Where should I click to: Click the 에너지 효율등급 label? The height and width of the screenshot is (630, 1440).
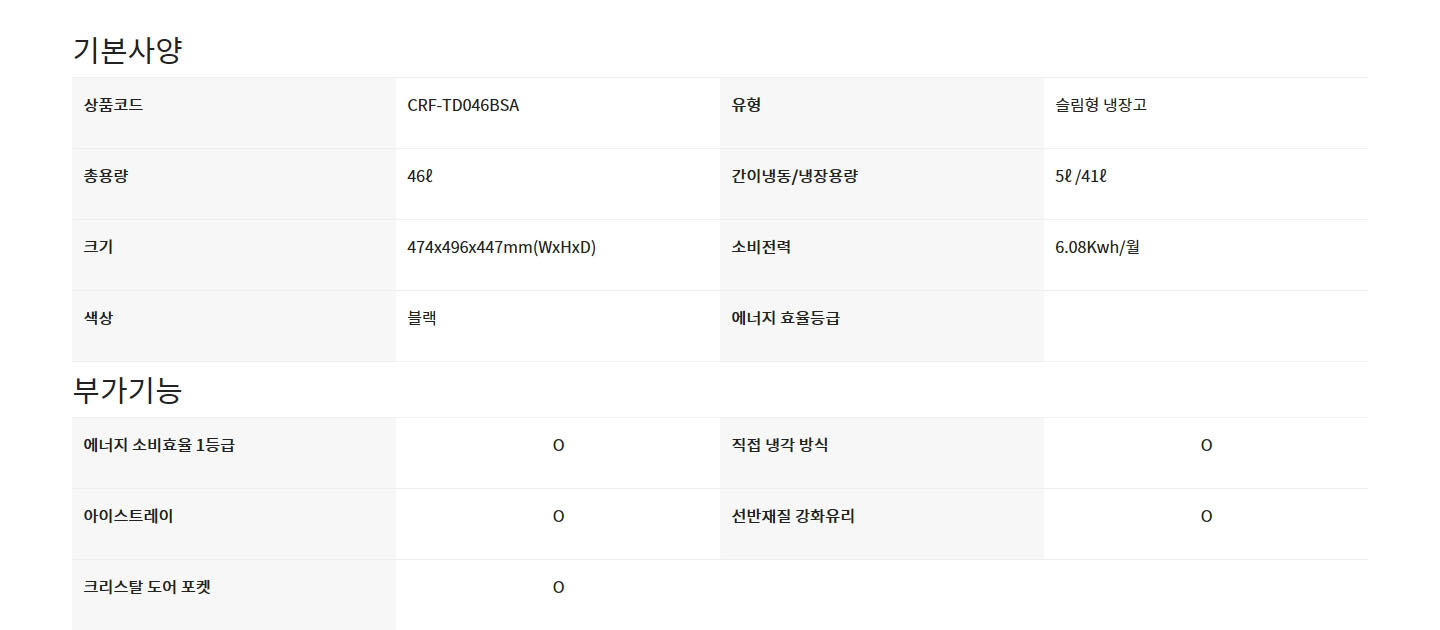point(786,318)
